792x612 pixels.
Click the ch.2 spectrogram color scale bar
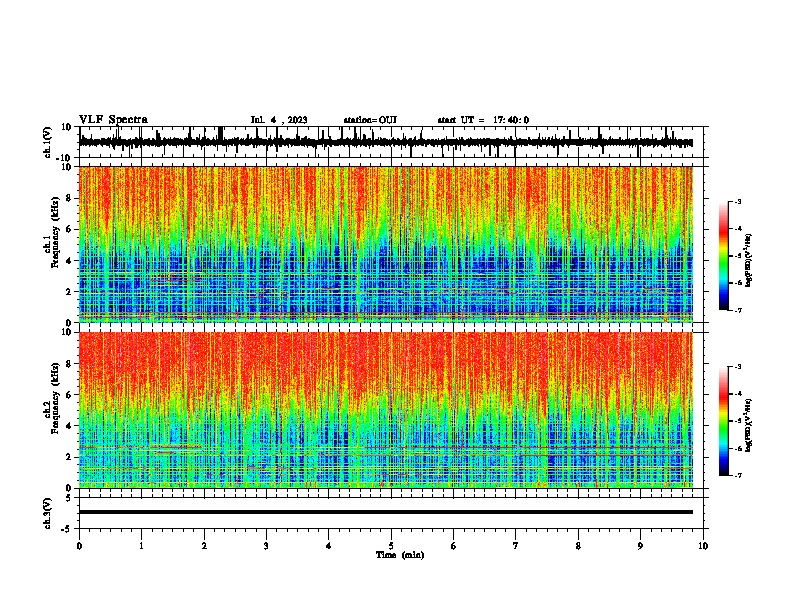[x=723, y=421]
